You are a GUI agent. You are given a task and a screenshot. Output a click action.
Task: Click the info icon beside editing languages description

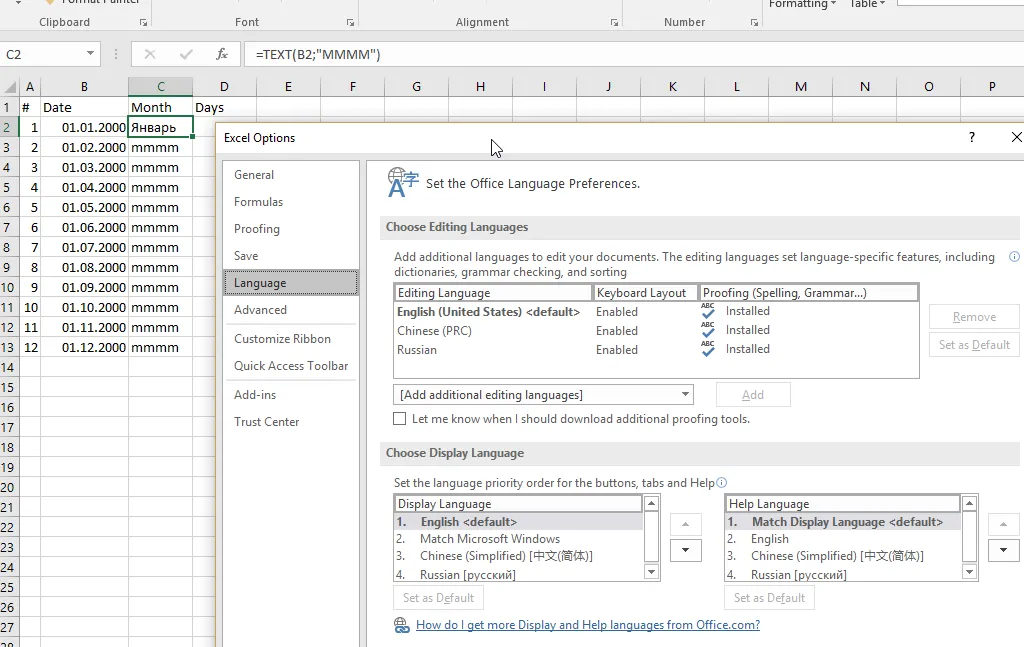(1014, 257)
